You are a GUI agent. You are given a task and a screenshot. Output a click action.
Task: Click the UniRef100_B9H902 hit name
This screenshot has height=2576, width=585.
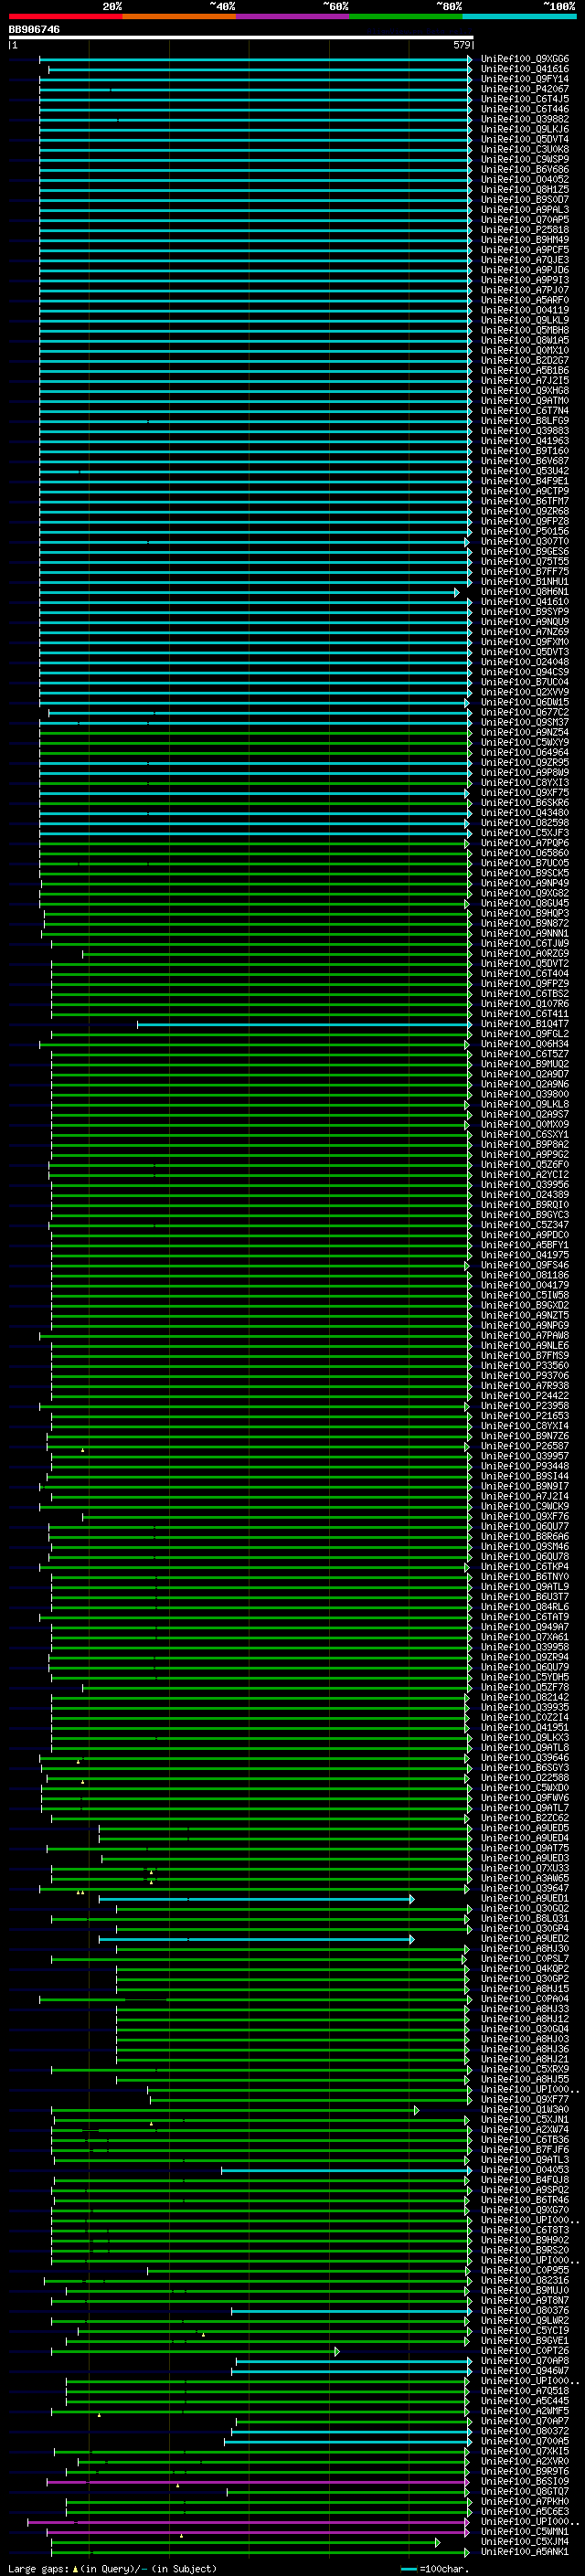[525, 2240]
